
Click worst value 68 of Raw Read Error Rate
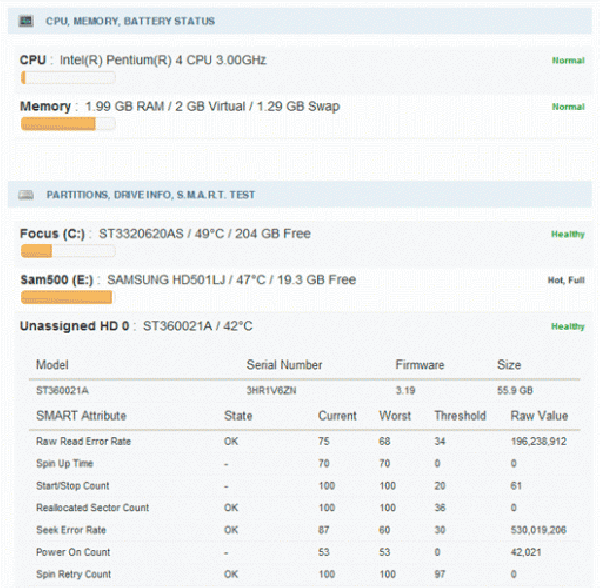click(385, 441)
